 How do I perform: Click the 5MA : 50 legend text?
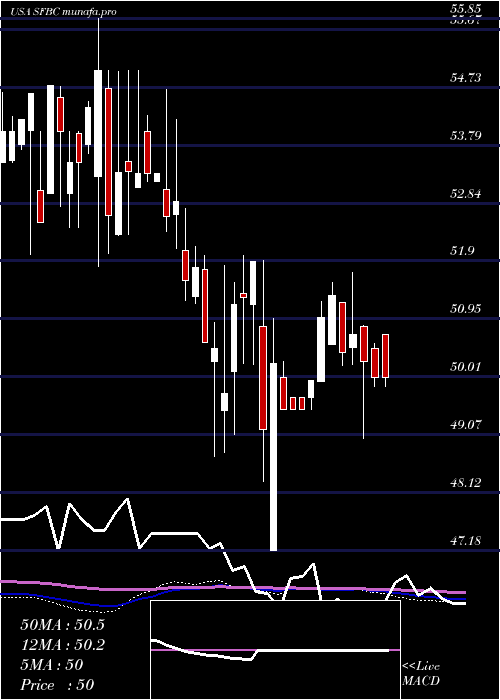pyautogui.click(x=52, y=665)
